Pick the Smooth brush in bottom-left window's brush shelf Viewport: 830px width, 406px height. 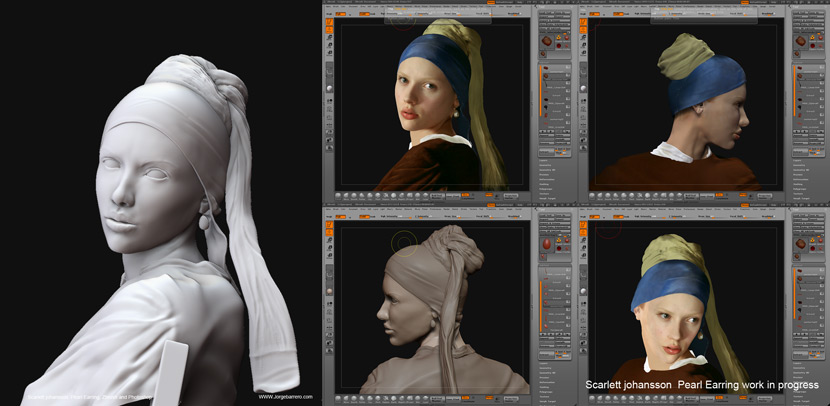[x=354, y=399]
